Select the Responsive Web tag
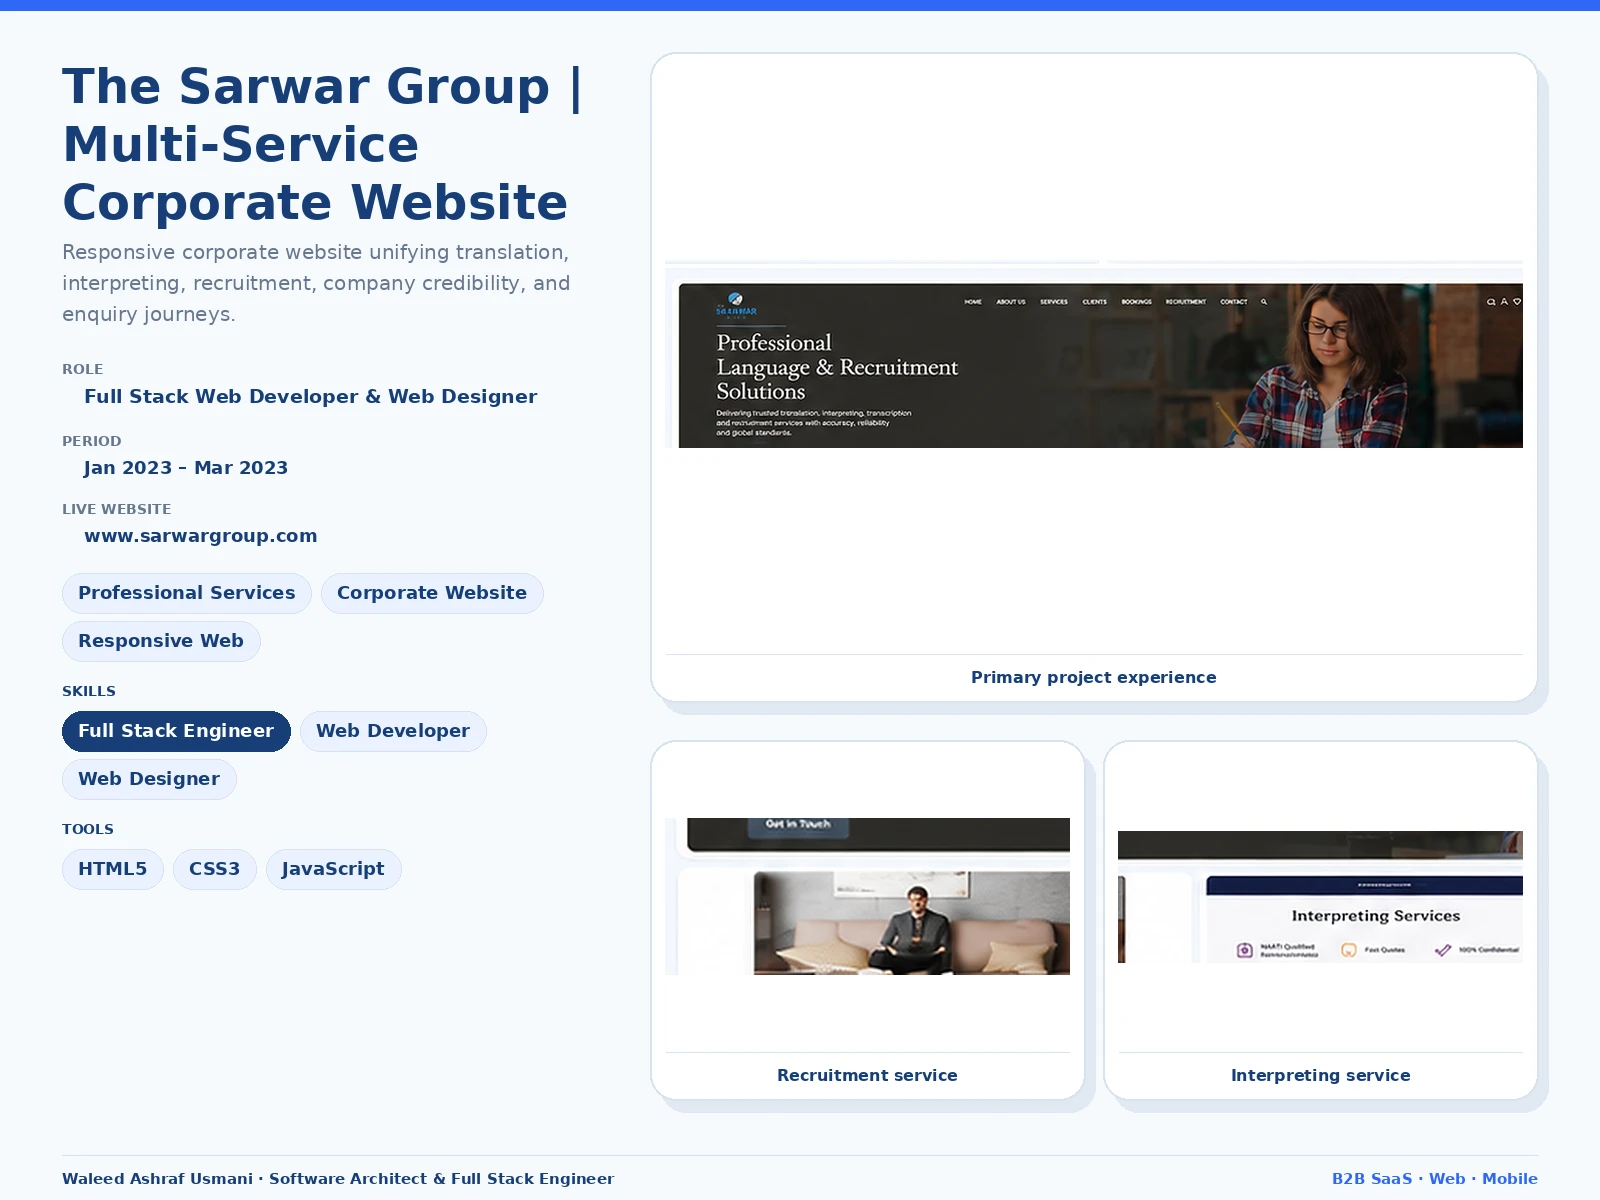This screenshot has height=1200, width=1600. pos(161,641)
